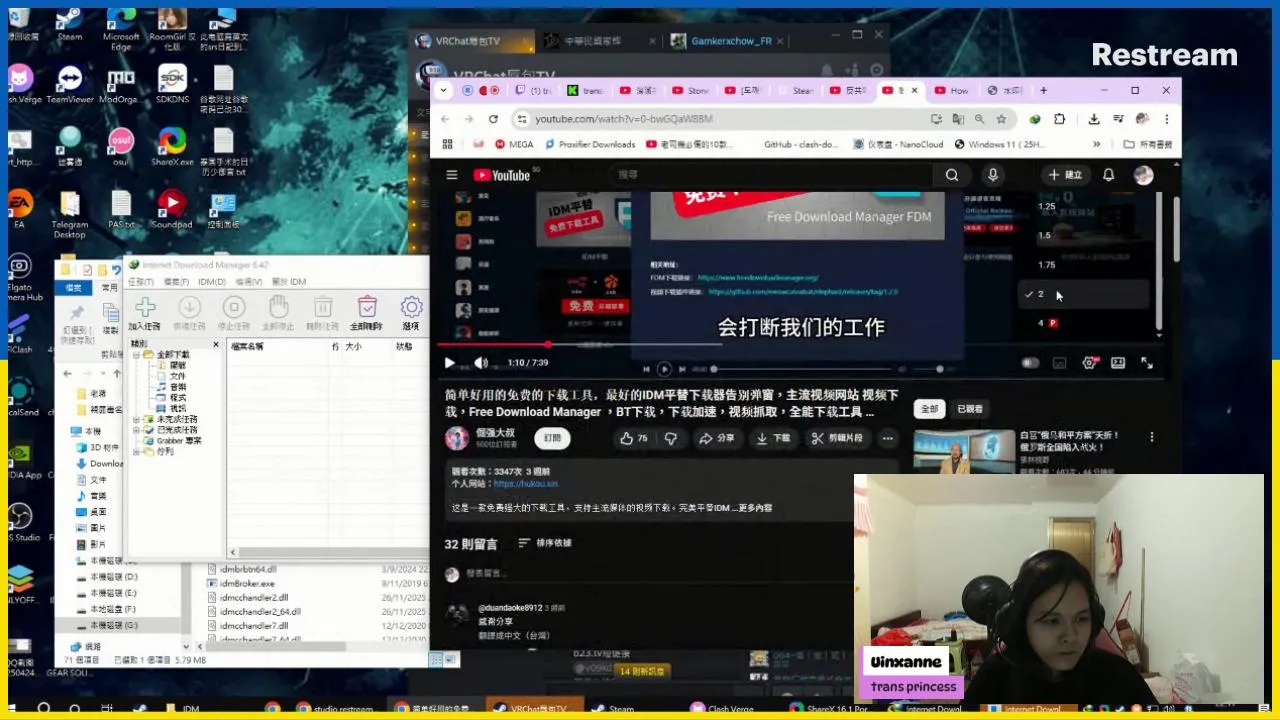This screenshot has width=1280, height=720.
Task: Expand Finished tasks tree node in IDM
Action: click(x=137, y=430)
